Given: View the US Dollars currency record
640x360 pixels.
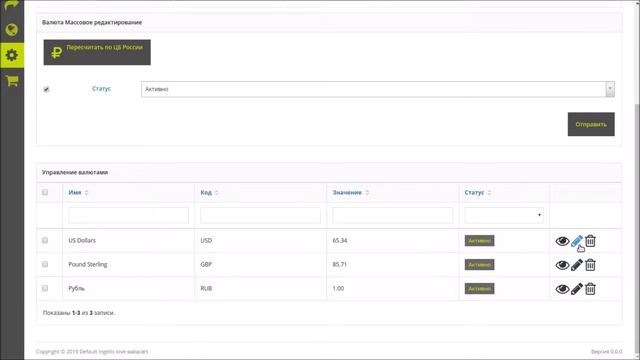Looking at the screenshot, I should coord(562,241).
